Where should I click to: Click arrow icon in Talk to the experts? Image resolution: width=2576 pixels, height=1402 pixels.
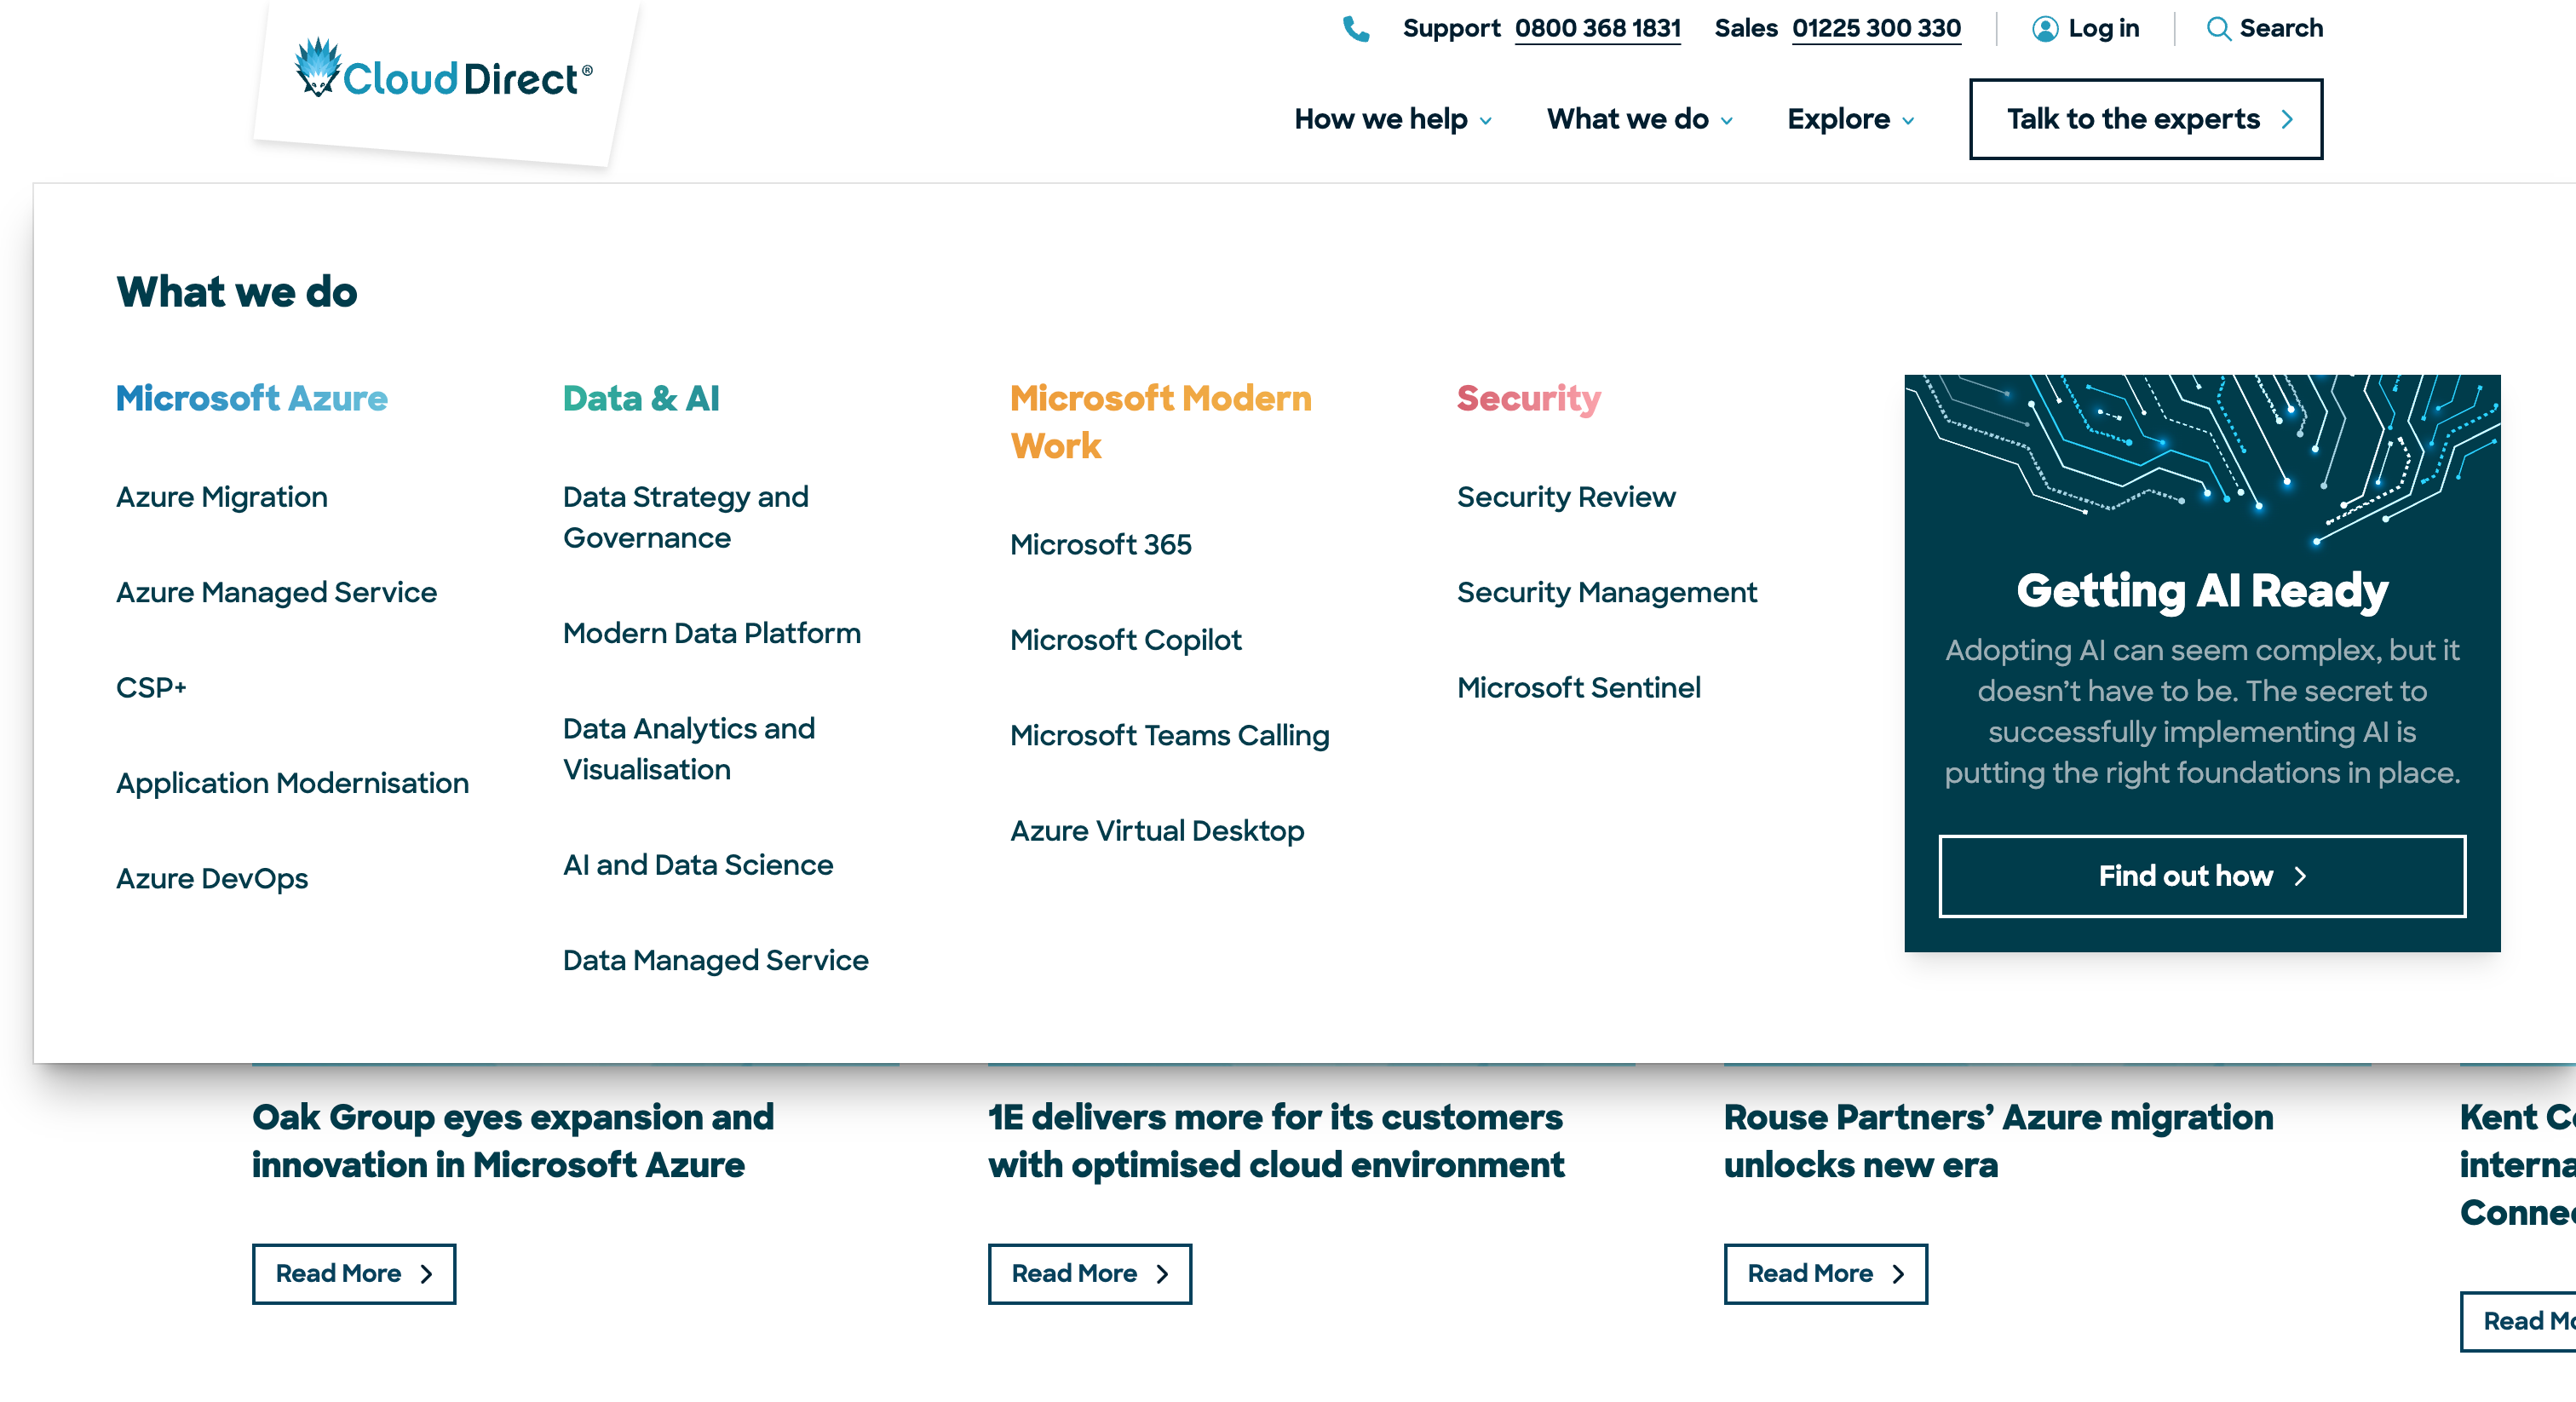click(2287, 119)
